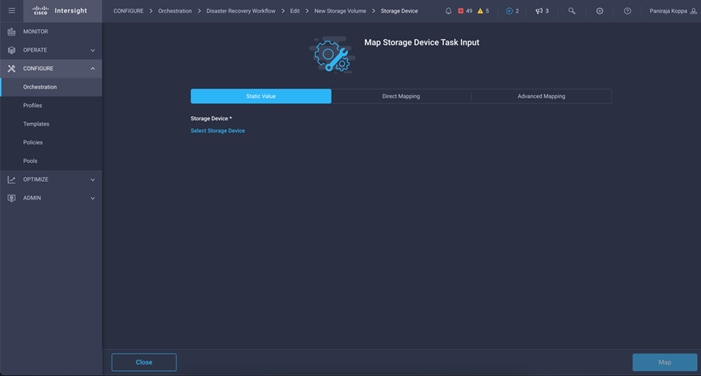Click the MONITOR chart icon

click(12, 32)
